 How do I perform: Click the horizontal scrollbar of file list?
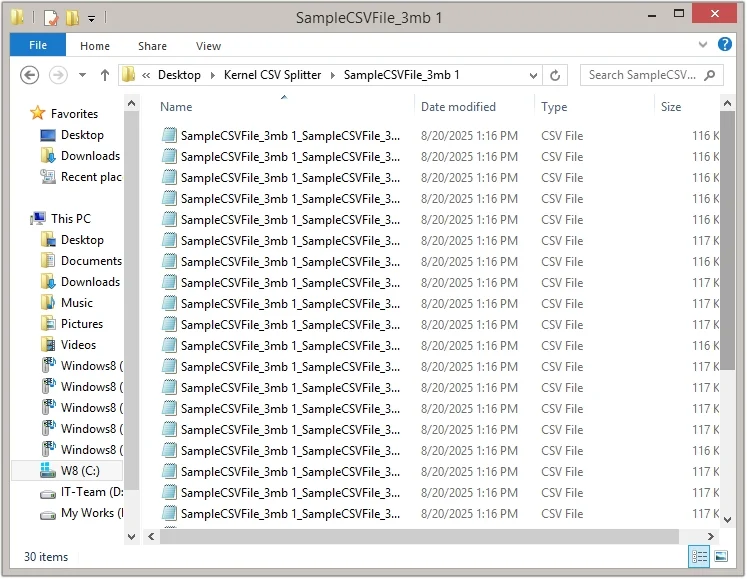(420, 537)
